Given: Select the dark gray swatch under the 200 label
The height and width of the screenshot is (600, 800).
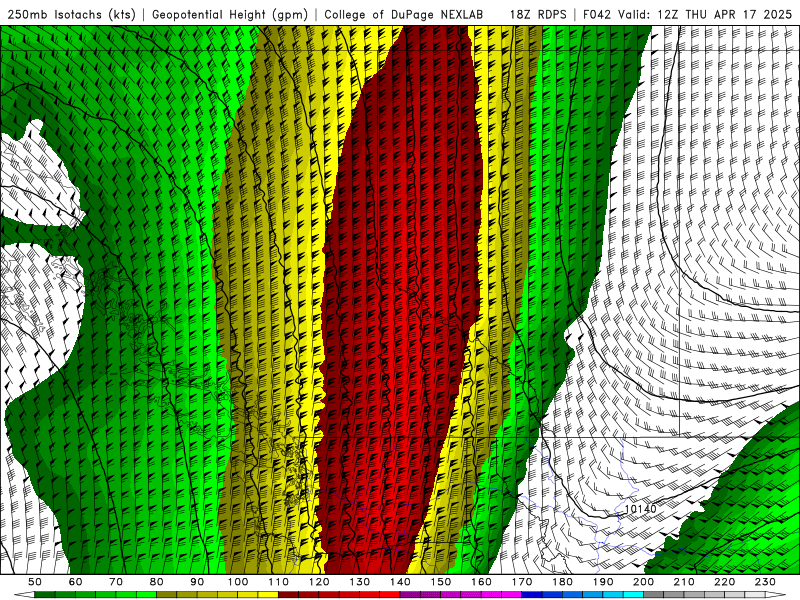Looking at the screenshot, I should click(x=654, y=595).
